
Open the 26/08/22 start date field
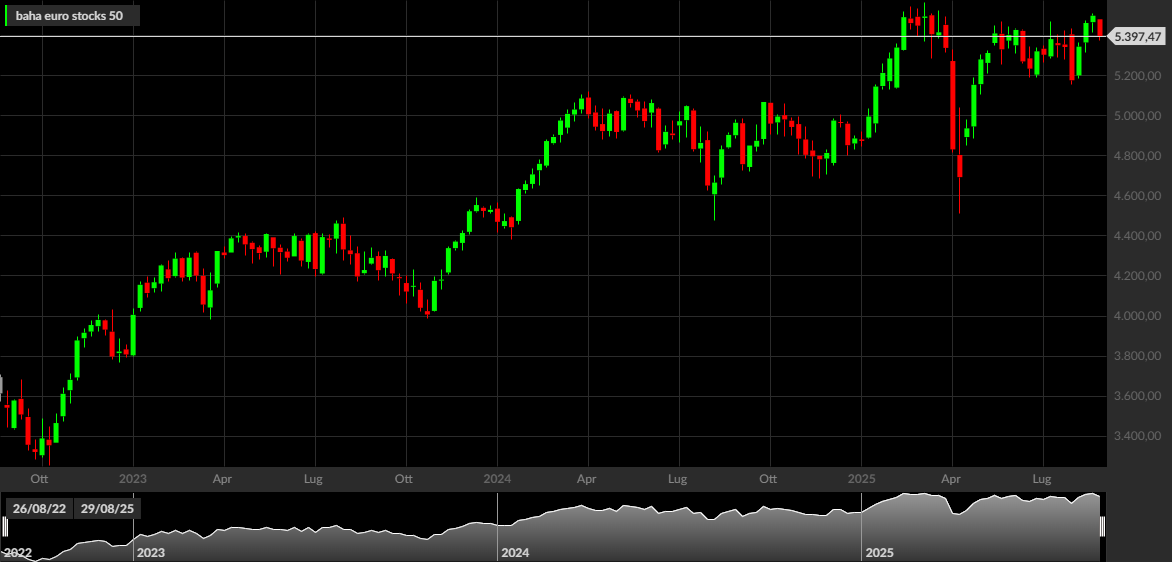39,509
